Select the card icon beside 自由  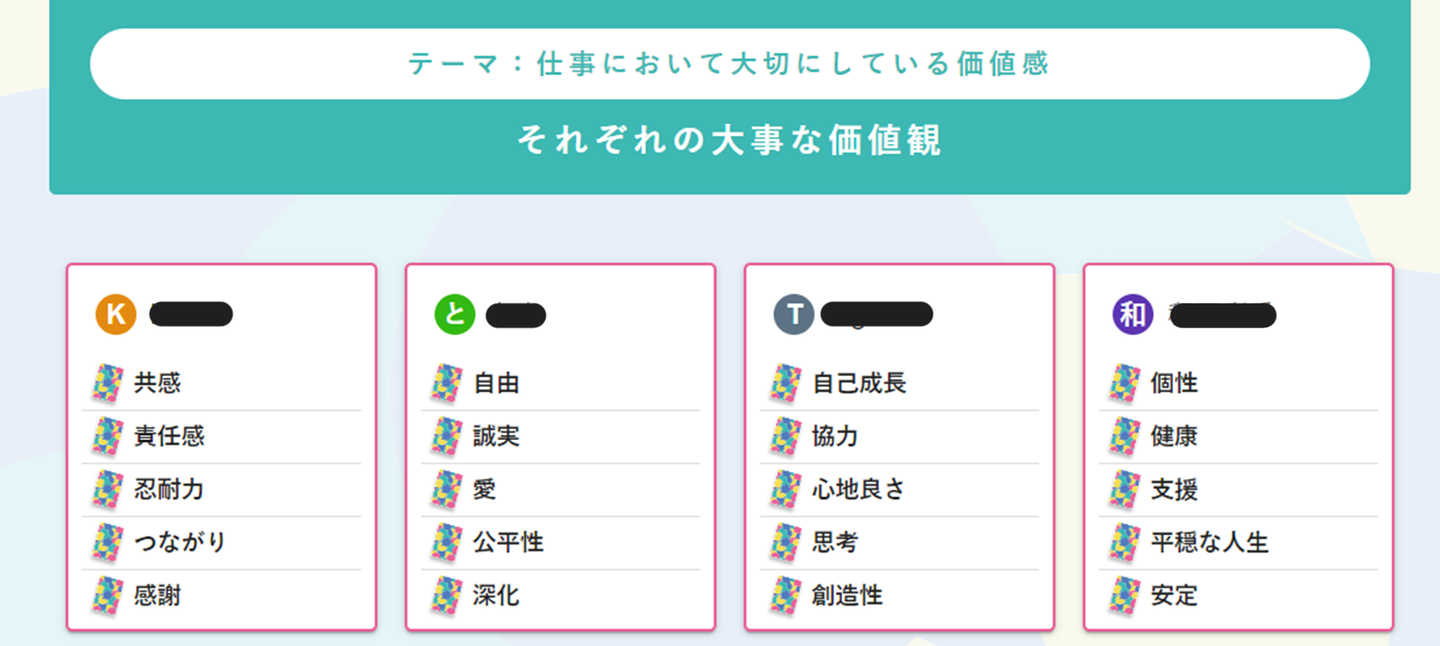[446, 383]
